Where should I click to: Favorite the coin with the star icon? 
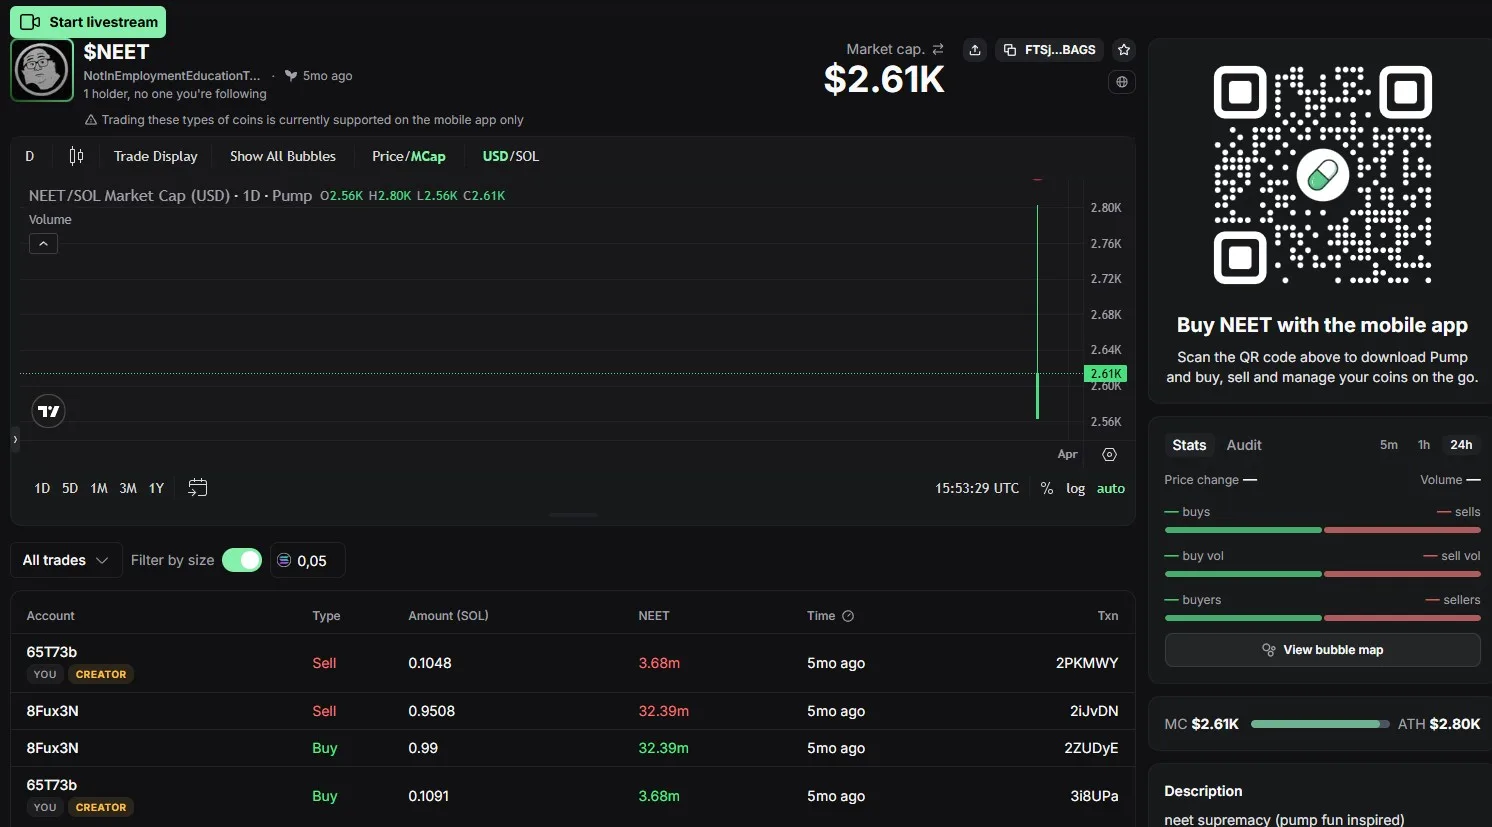click(x=1124, y=50)
